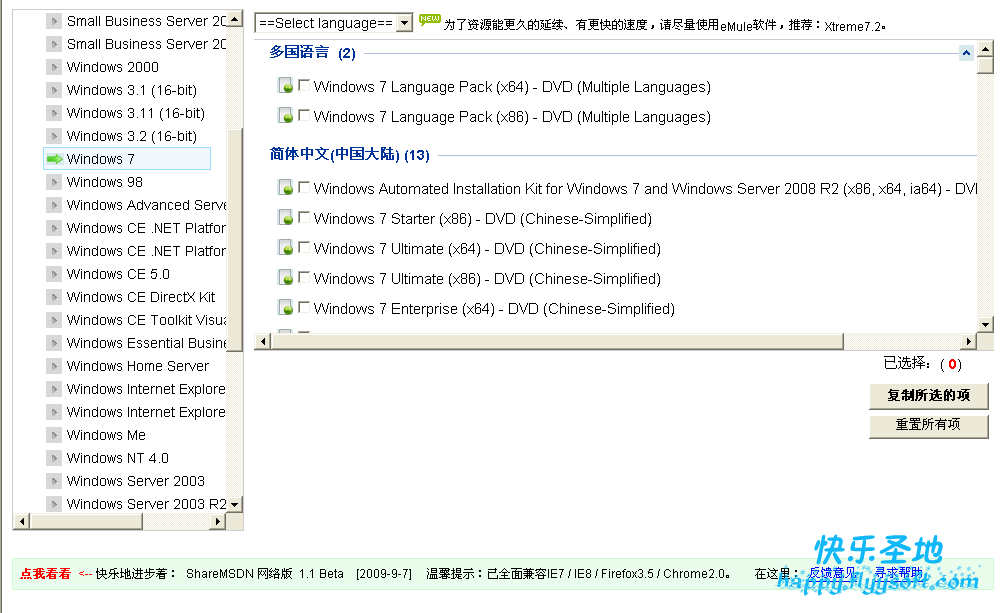Check Windows 7 Starter (x86) checkbox
The height and width of the screenshot is (613, 1002).
tap(304, 217)
